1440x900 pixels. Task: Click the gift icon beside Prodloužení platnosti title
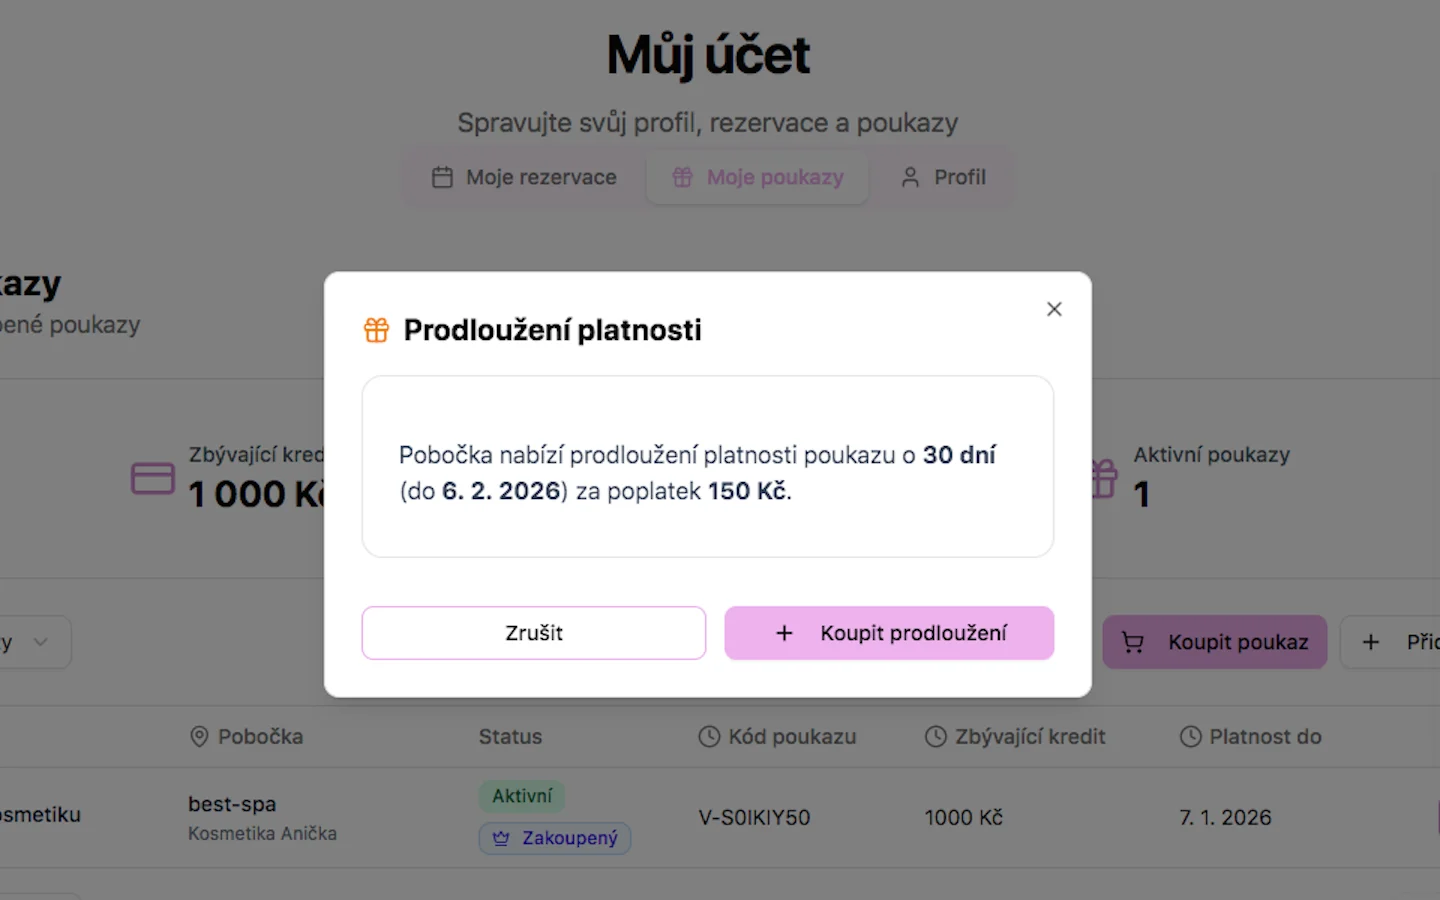(x=377, y=329)
